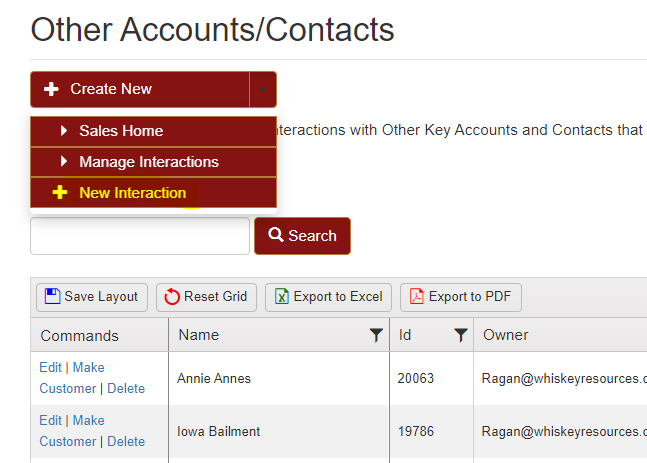Open the Name column filter funnel
Screen dimensions: 647x463
[x=376, y=335]
